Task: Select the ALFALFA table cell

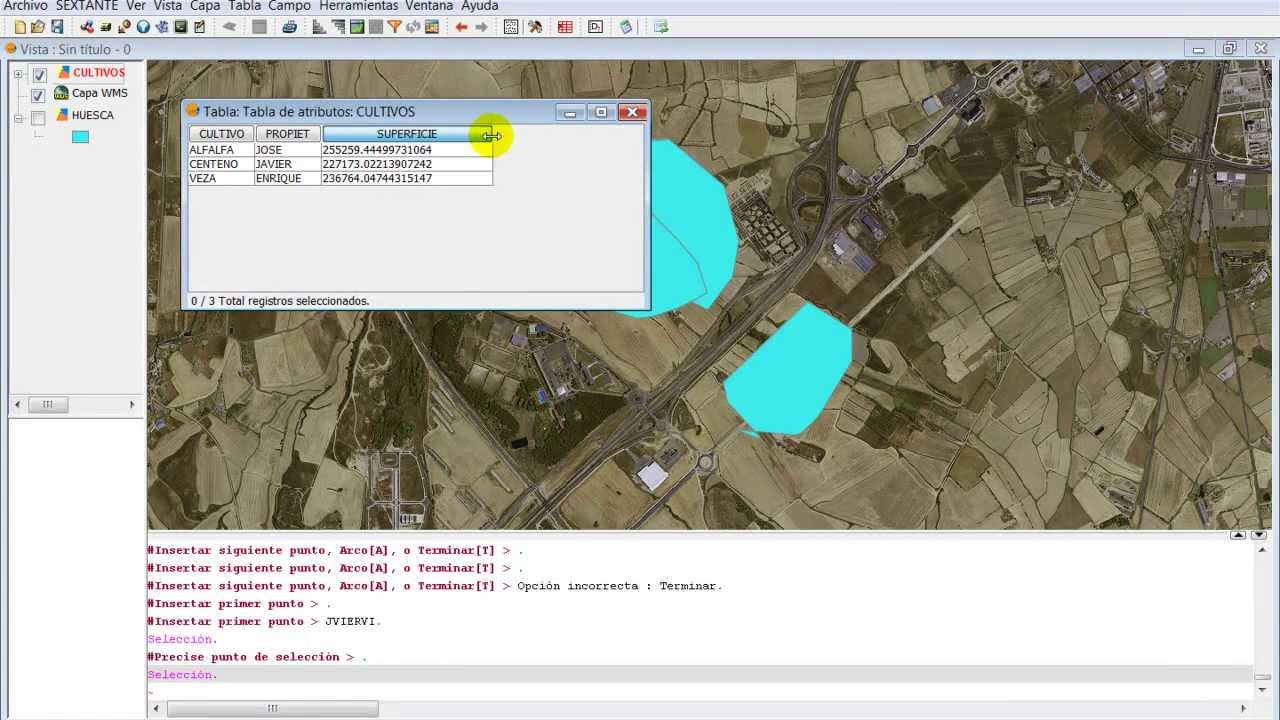Action: (x=222, y=150)
